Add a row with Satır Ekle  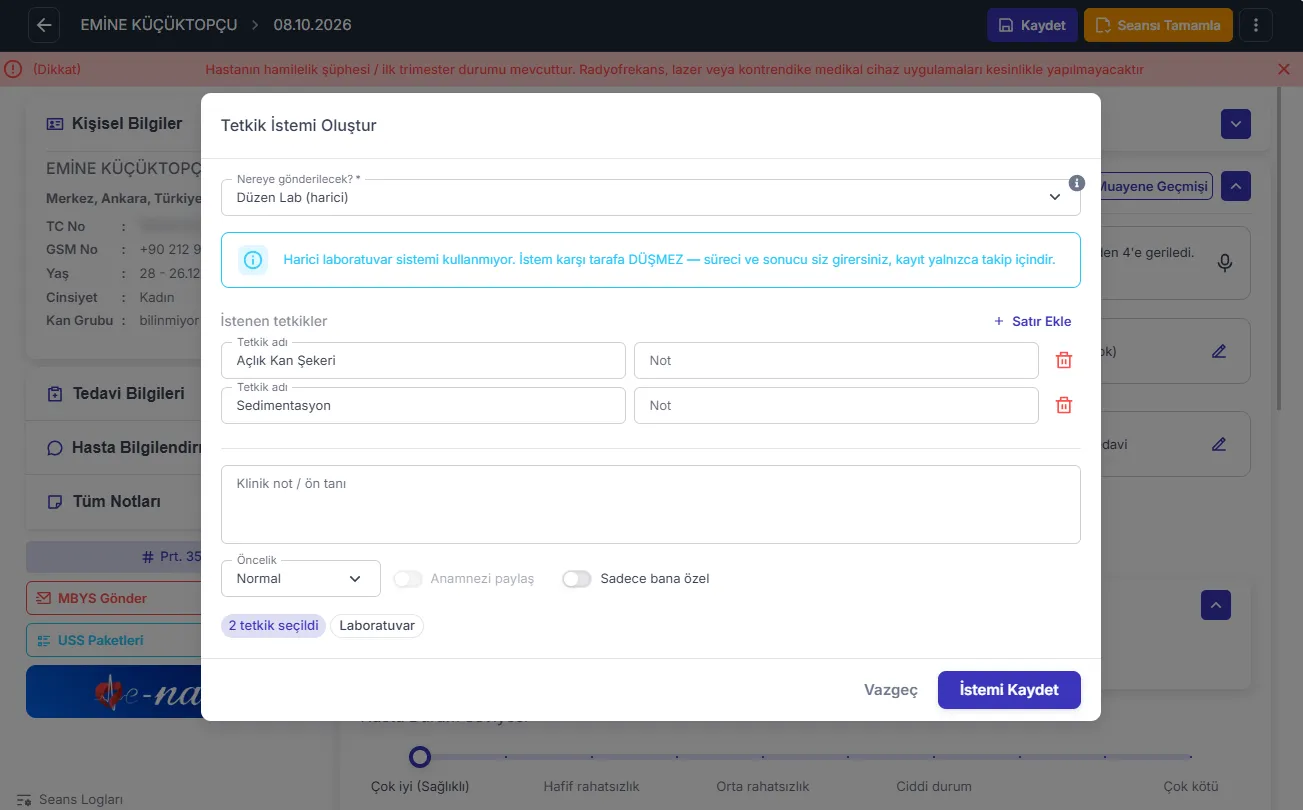[1032, 321]
